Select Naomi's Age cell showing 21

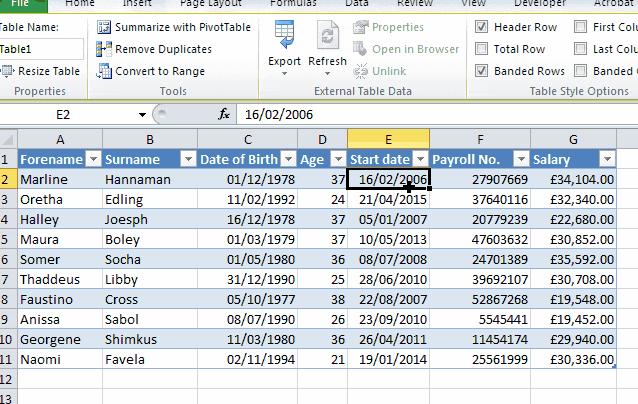323,359
